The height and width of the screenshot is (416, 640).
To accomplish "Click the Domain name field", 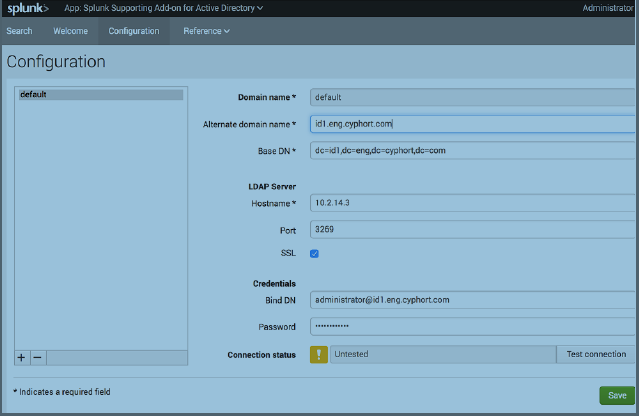I will (472, 97).
